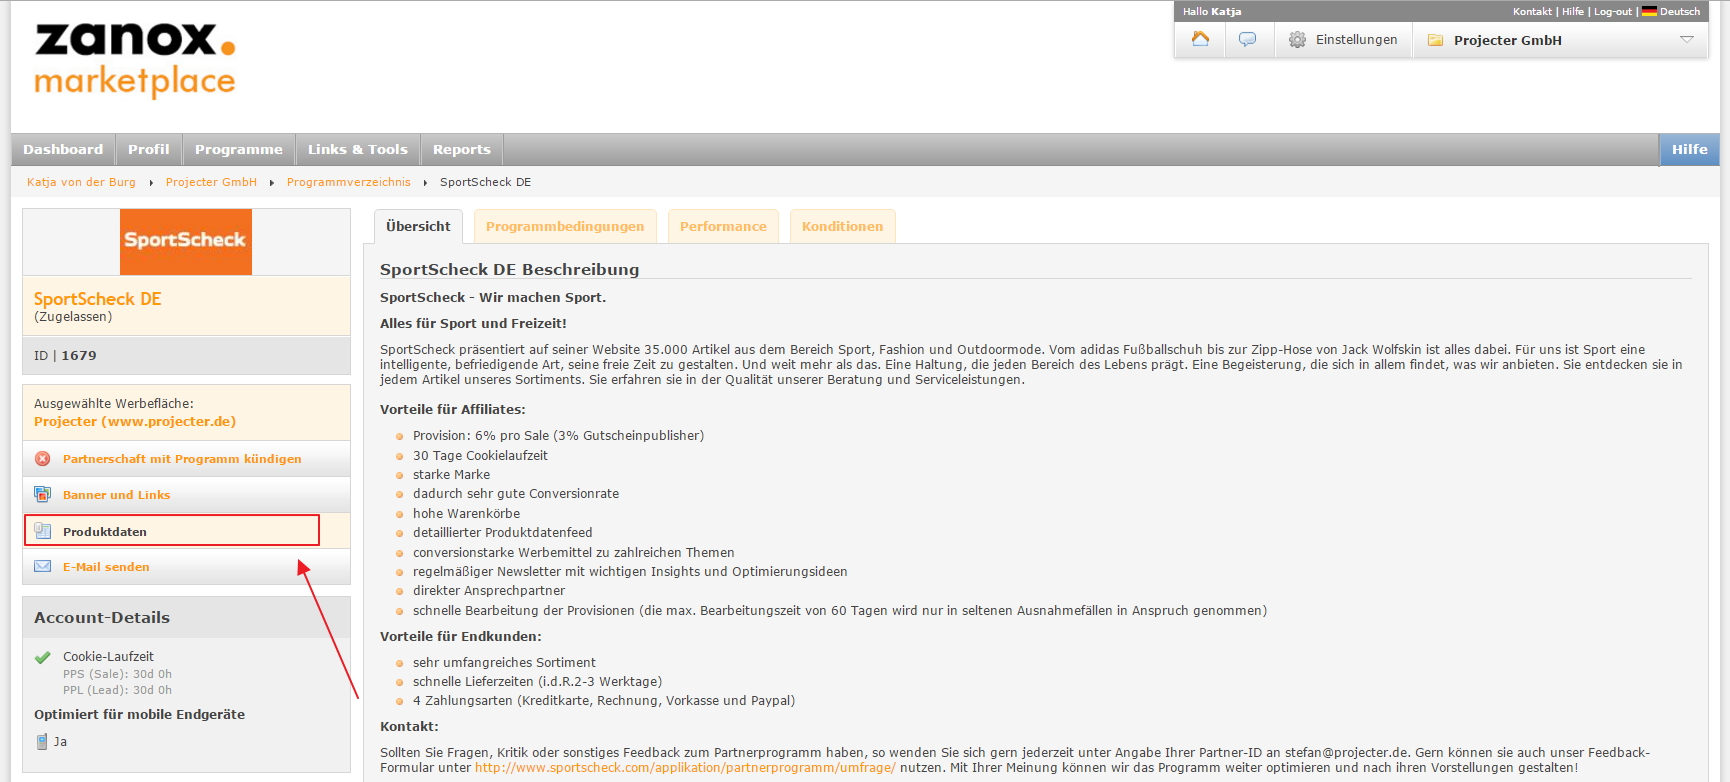
Task: Open the Links & Tools menu
Action: click(x=357, y=149)
